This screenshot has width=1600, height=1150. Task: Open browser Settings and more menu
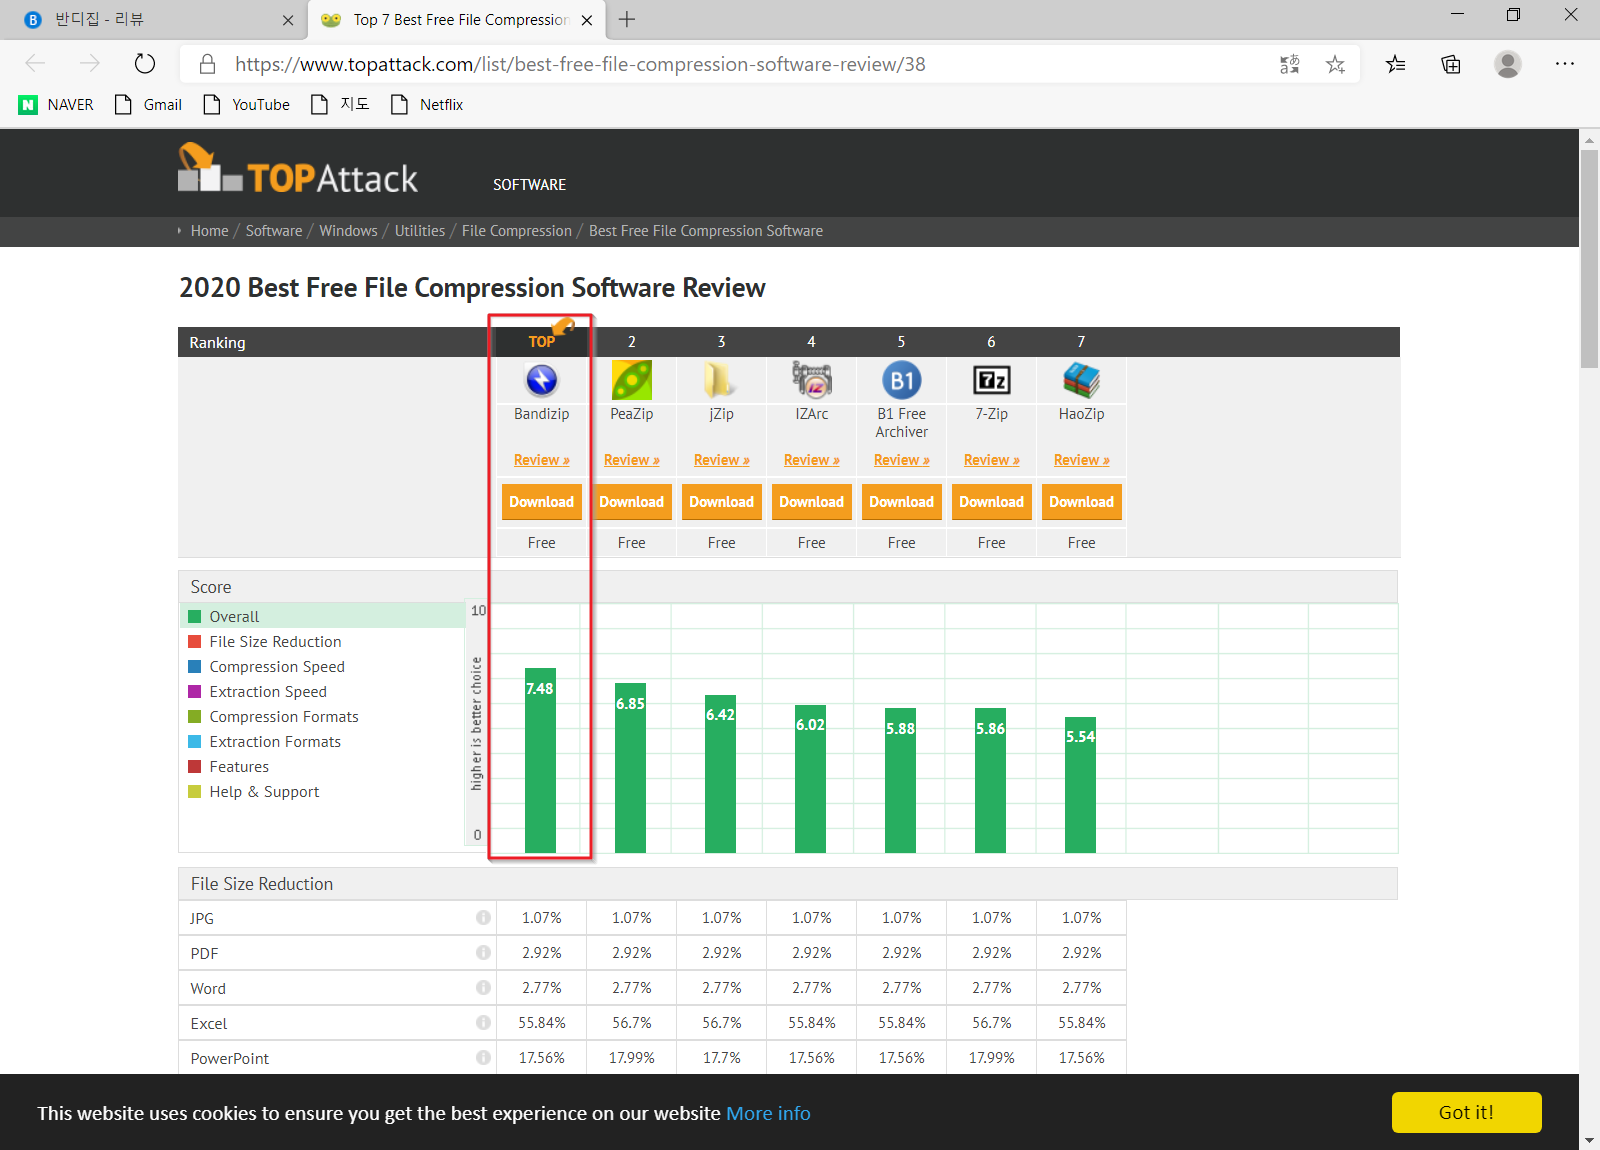[x=1565, y=64]
